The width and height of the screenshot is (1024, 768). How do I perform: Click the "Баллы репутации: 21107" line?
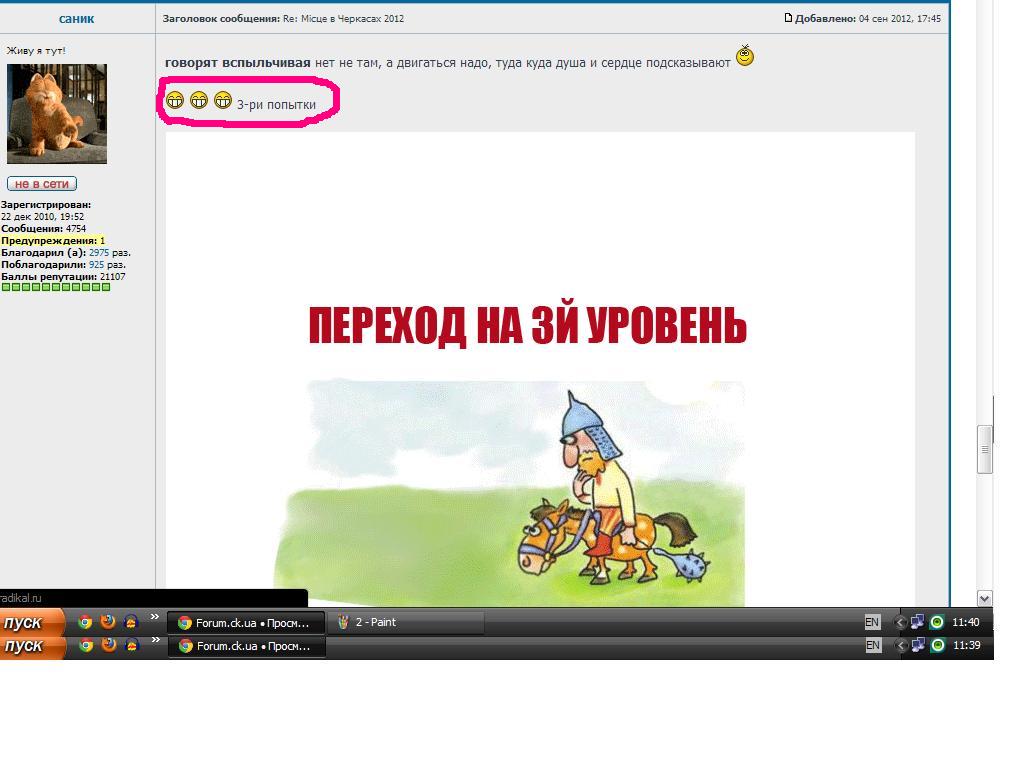(x=63, y=277)
